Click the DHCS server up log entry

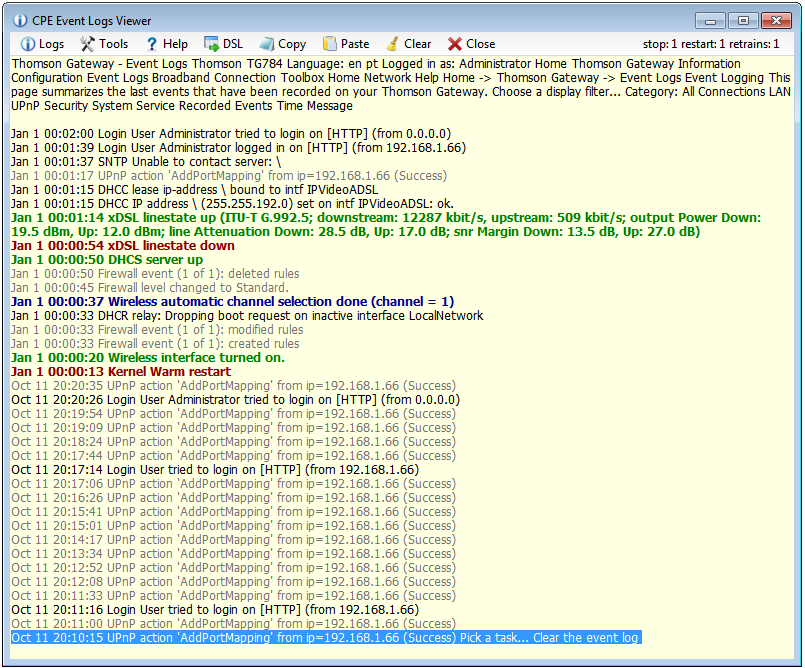click(106, 260)
